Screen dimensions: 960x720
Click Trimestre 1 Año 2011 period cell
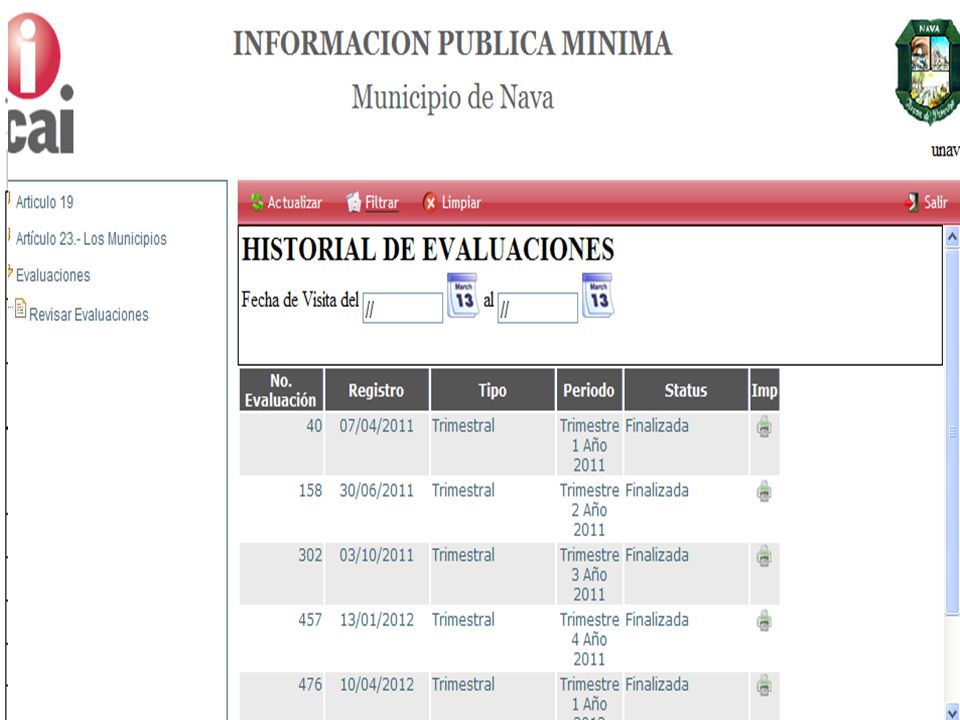click(x=589, y=445)
